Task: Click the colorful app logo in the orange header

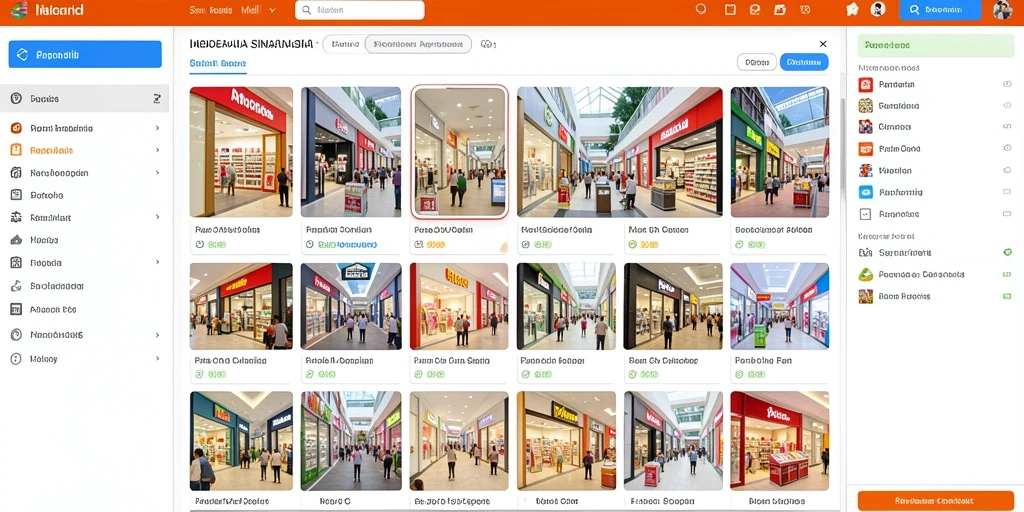Action: 19,10
